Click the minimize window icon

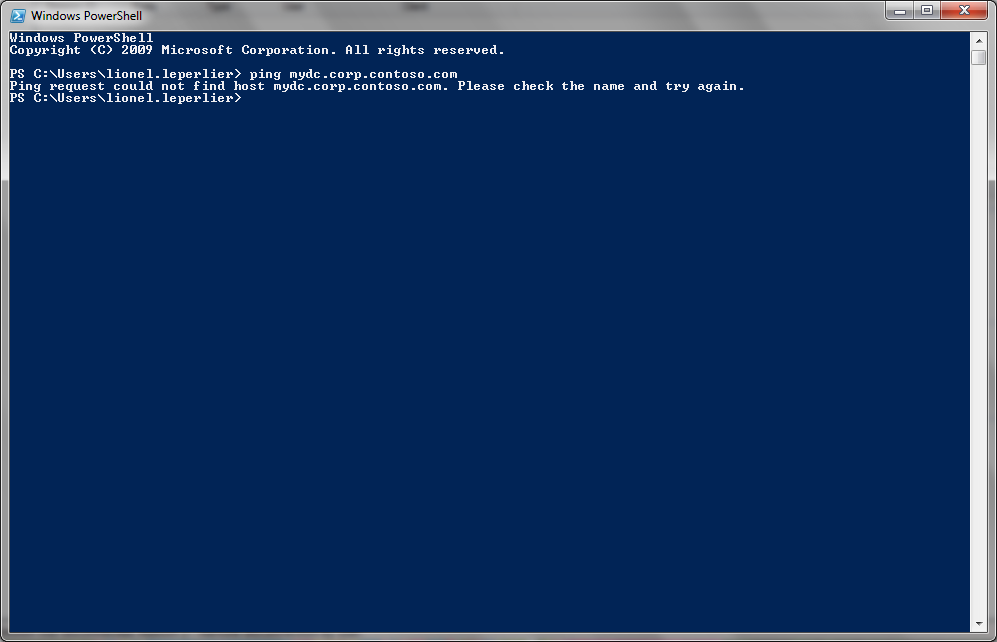tap(901, 10)
